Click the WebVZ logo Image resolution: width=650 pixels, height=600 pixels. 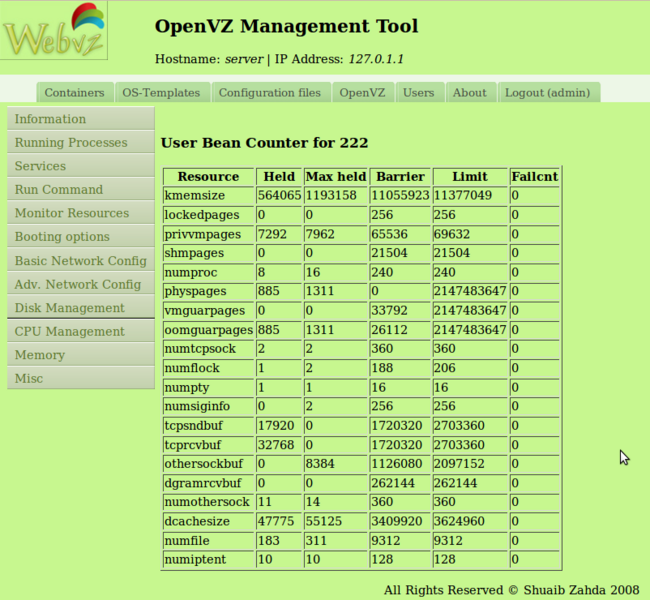click(x=54, y=30)
